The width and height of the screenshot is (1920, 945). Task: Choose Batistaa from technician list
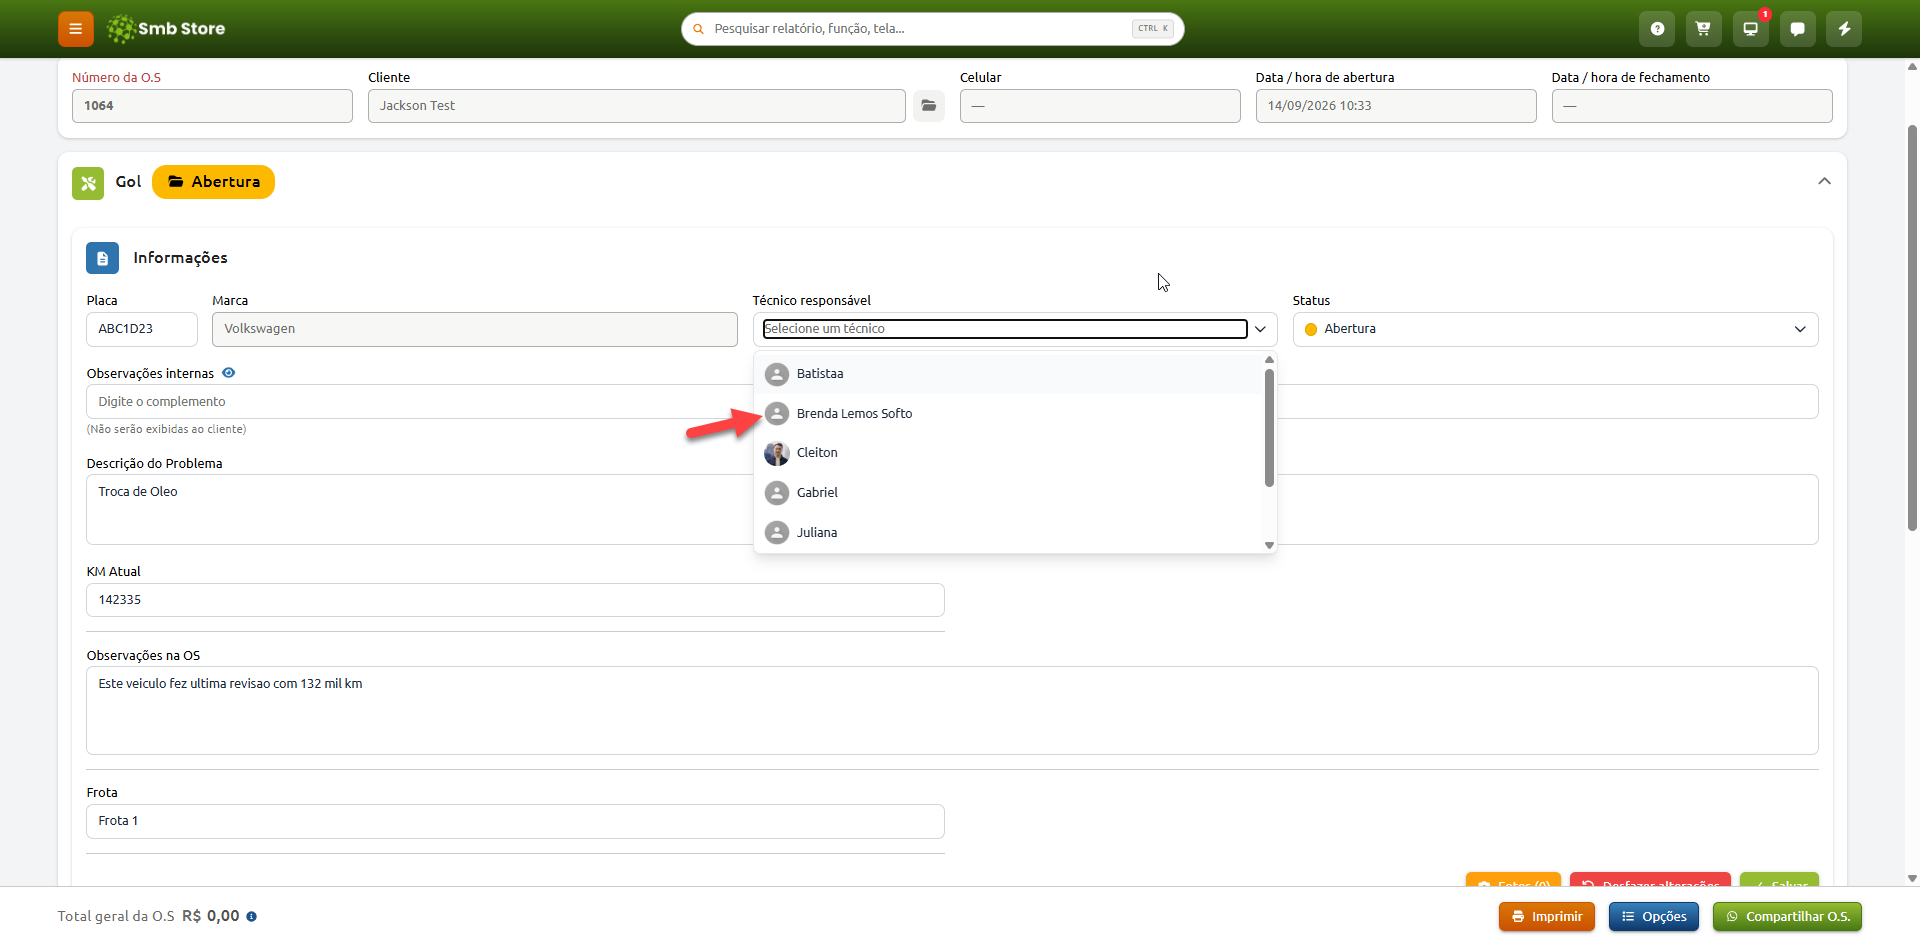pyautogui.click(x=1008, y=374)
